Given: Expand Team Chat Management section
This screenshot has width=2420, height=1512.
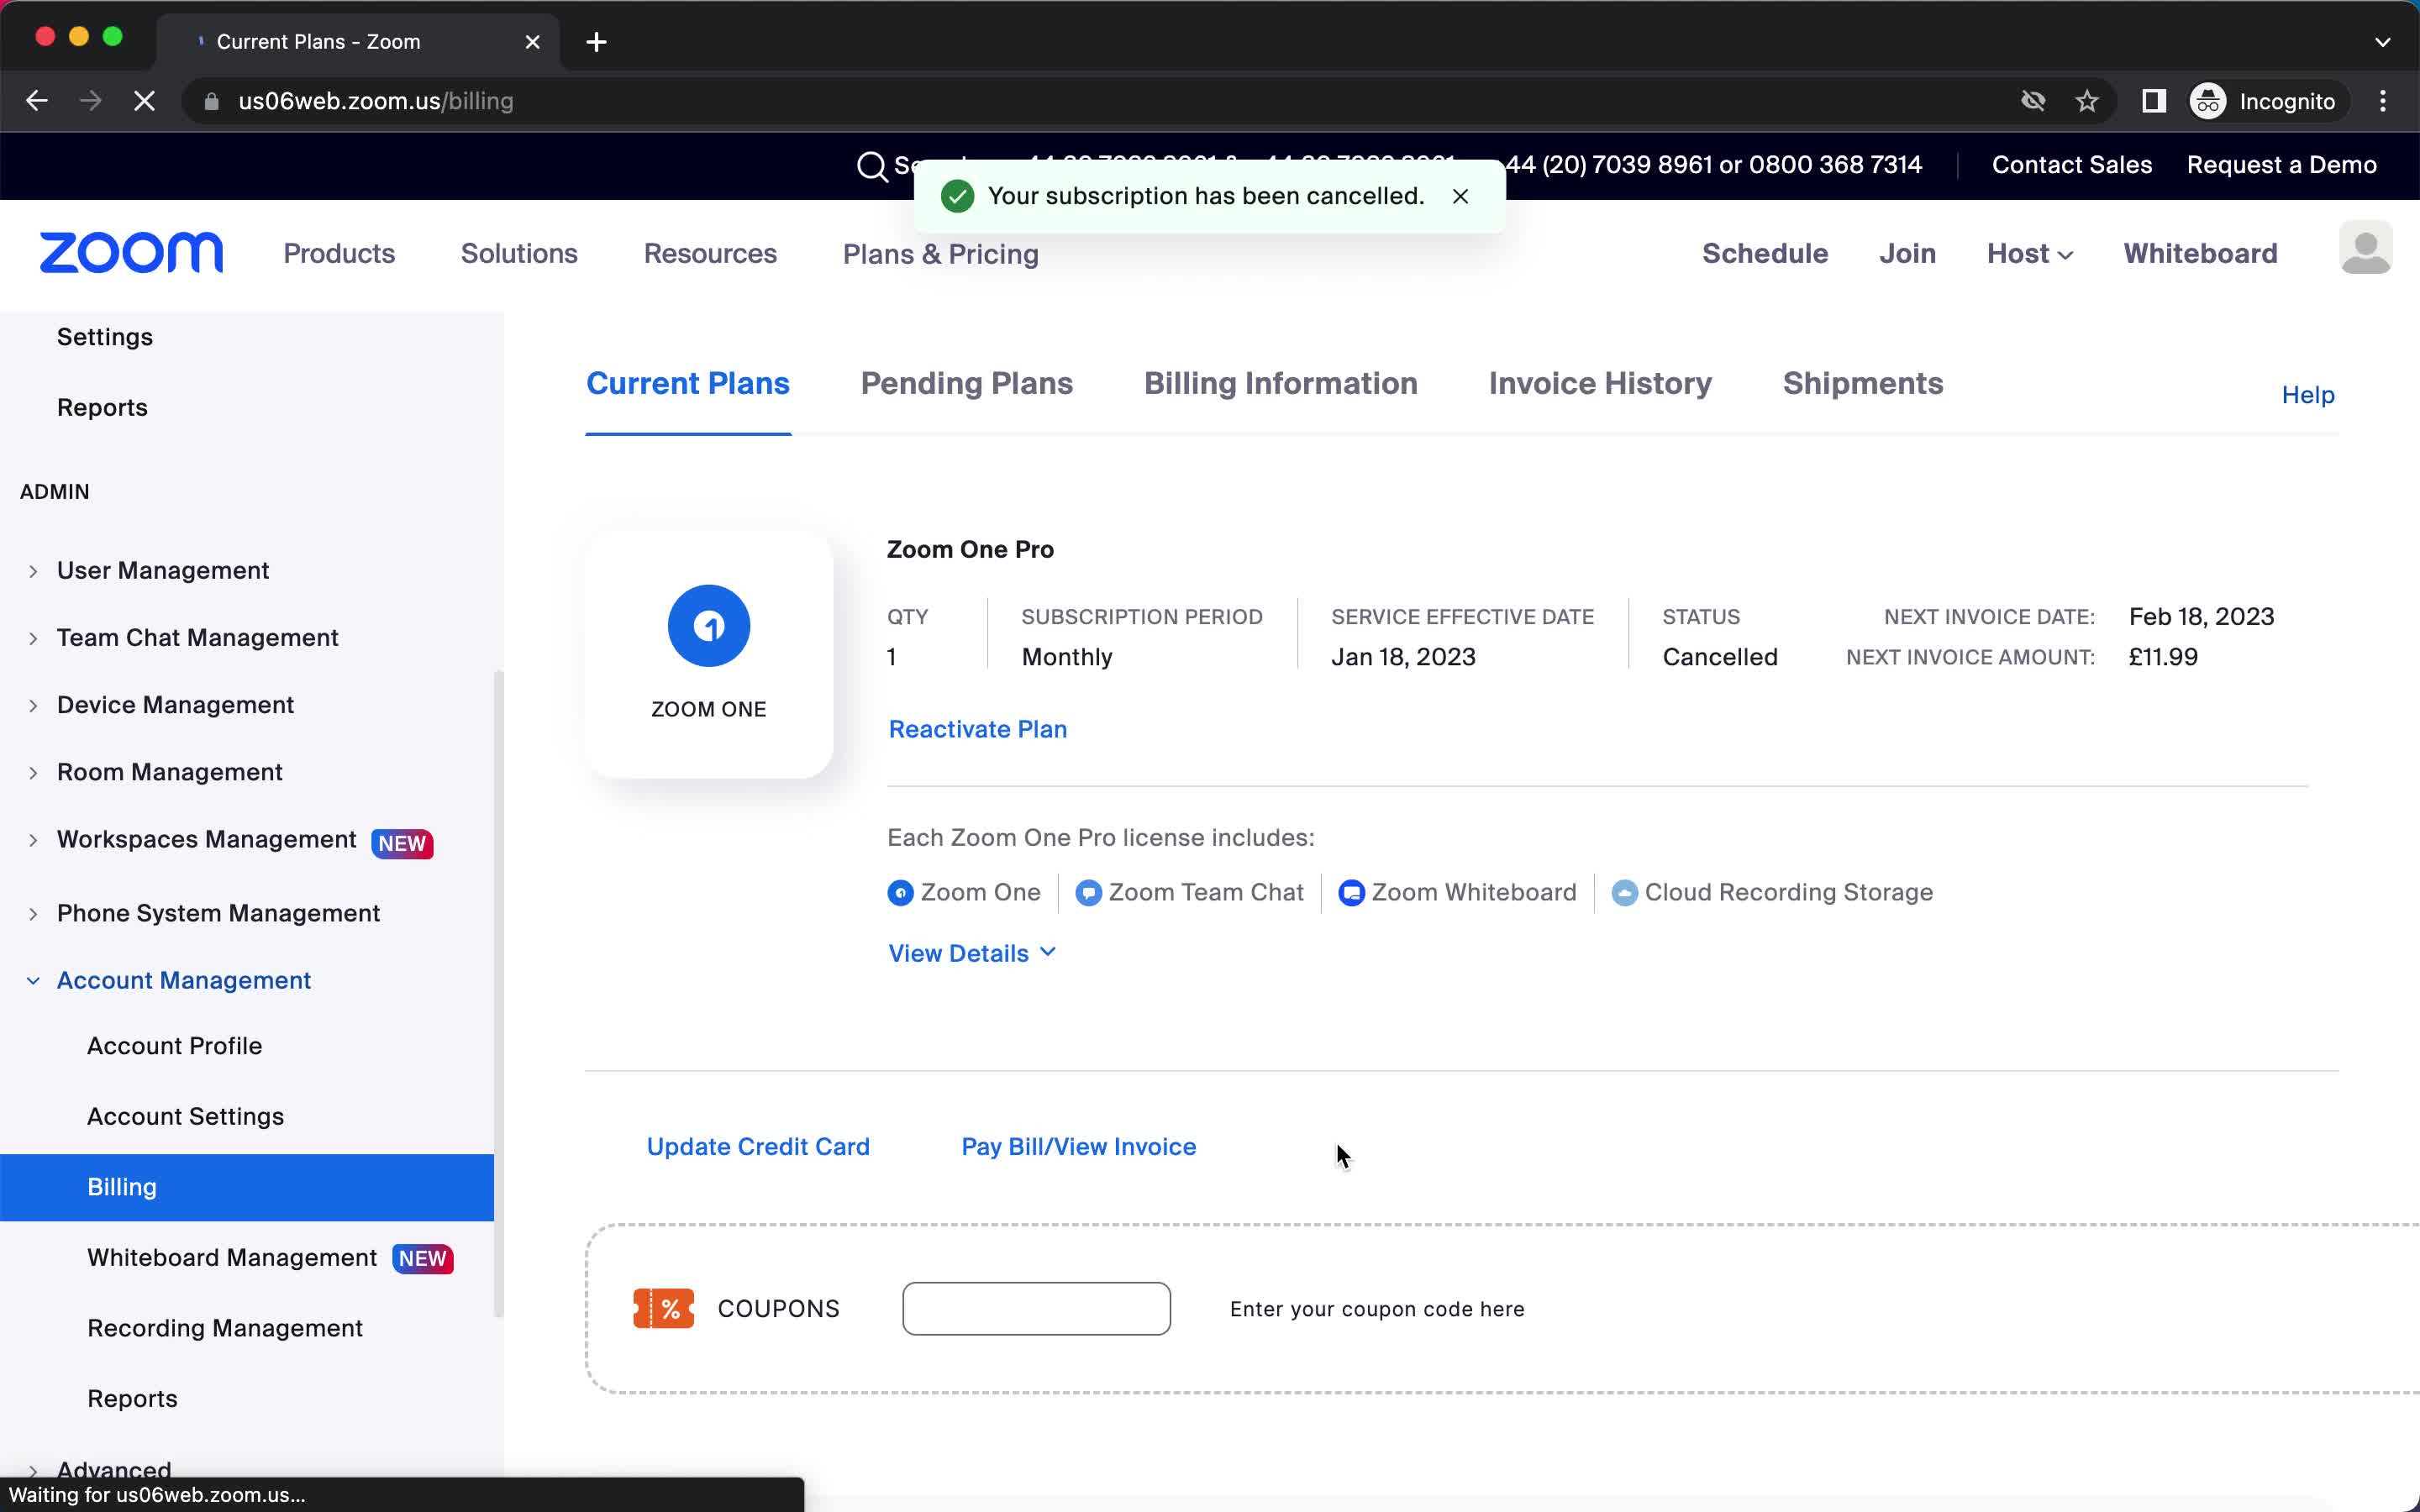Looking at the screenshot, I should (33, 638).
